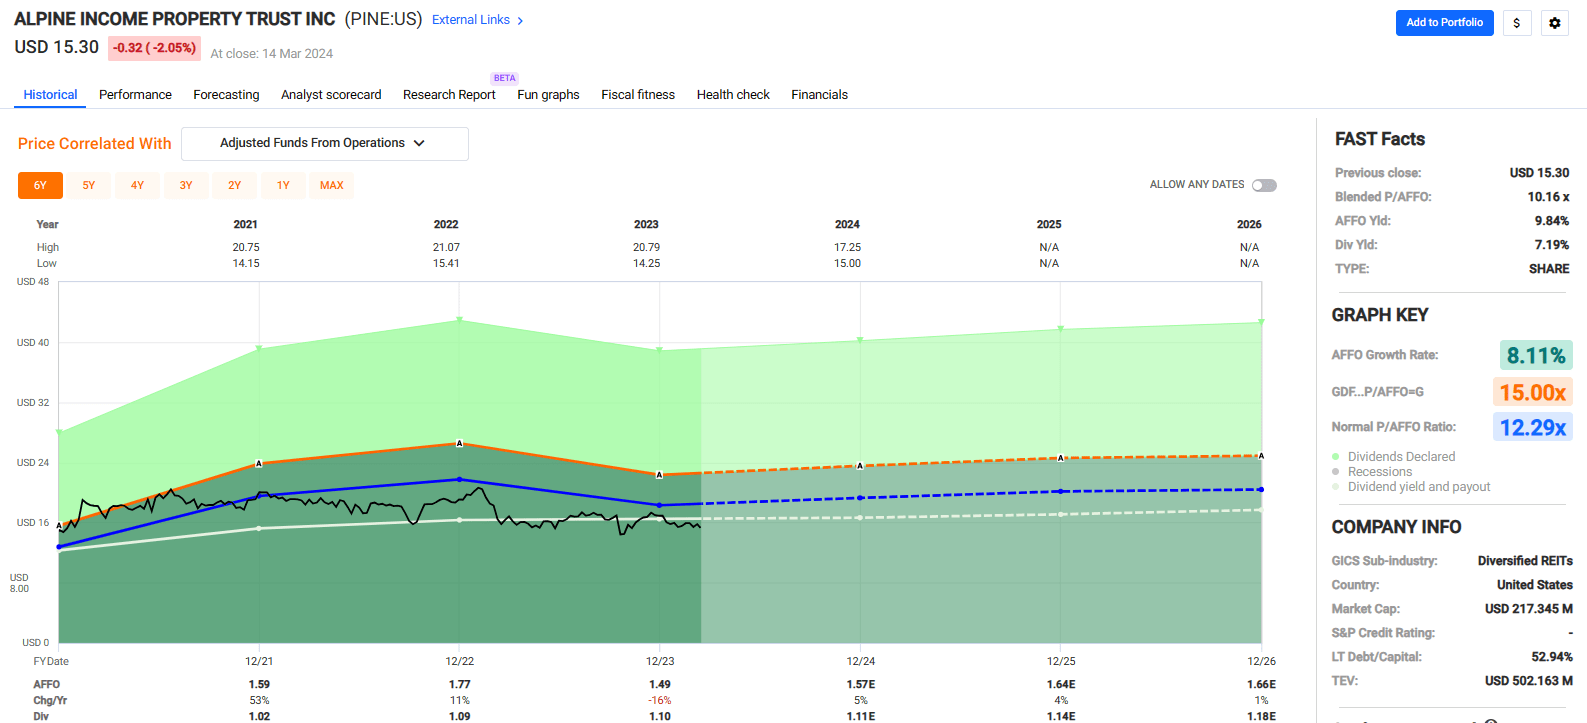Expand Adjusted Funds From Operations dropdown
1587x723 pixels.
click(324, 144)
